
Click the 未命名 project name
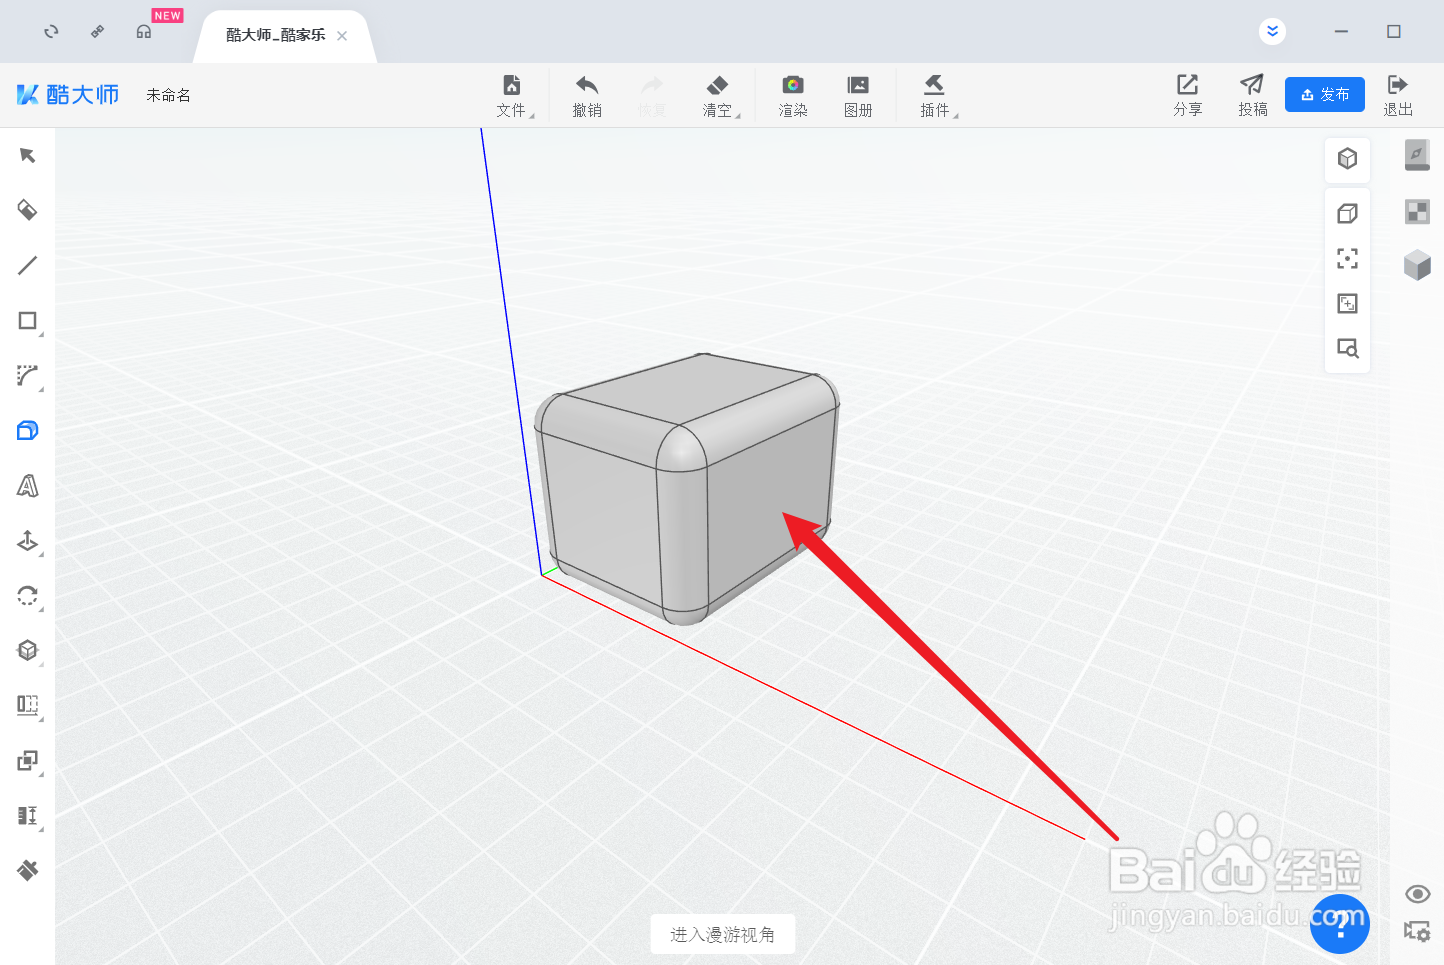tap(168, 95)
